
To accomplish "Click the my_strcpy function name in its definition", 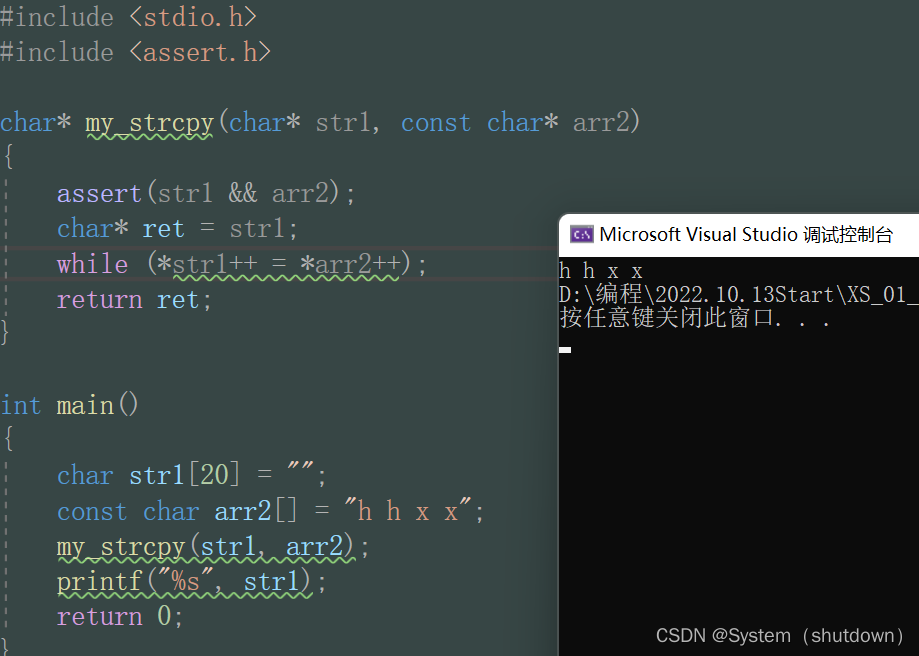I will [149, 124].
